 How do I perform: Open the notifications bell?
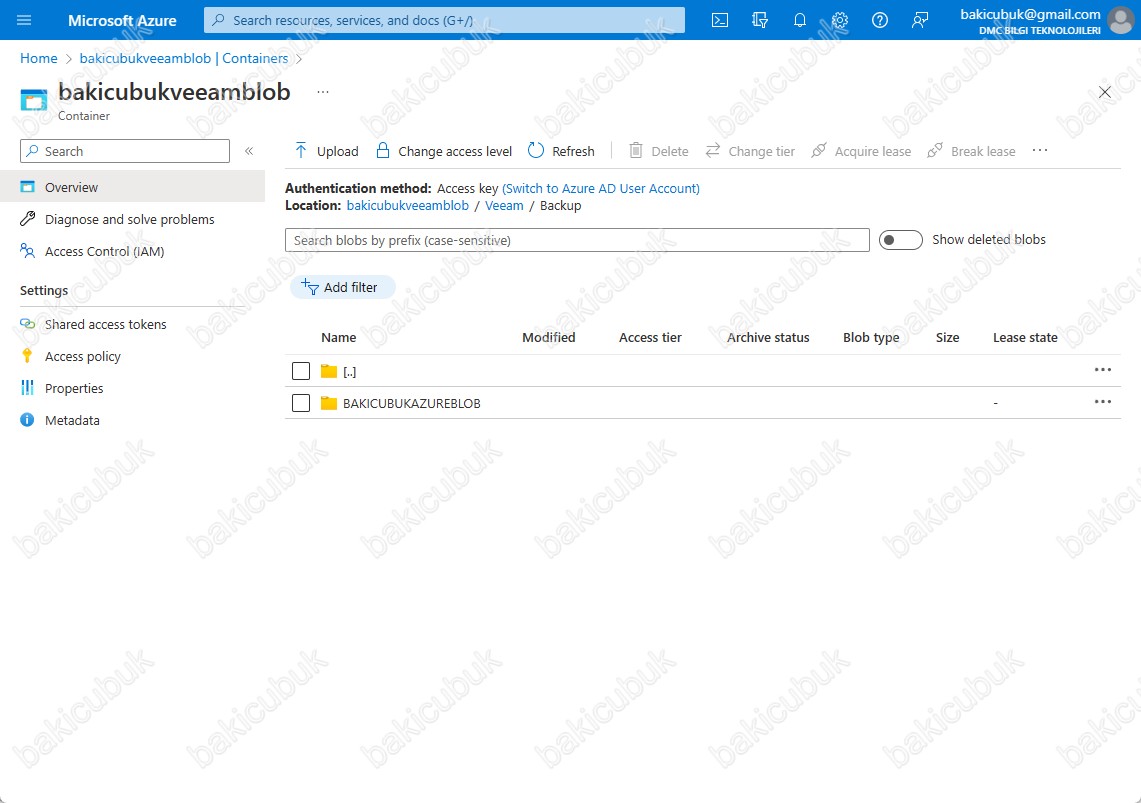800,20
